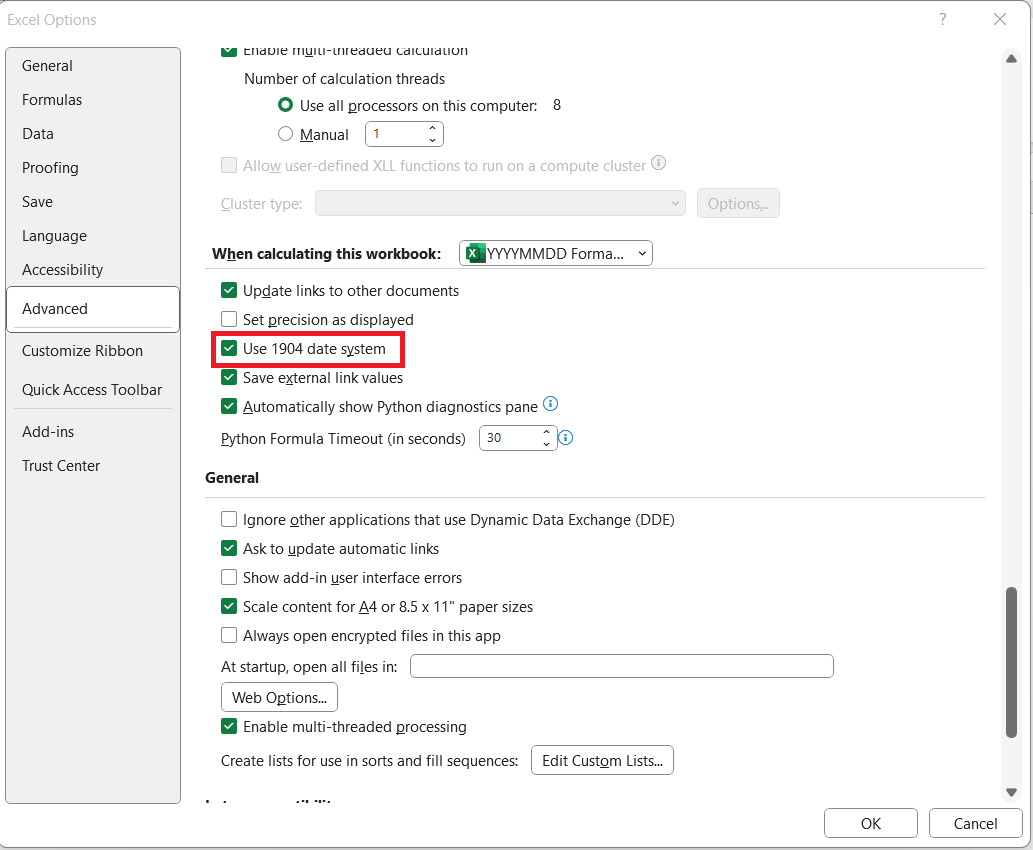Viewport: 1033px width, 850px height.
Task: Click the info icon beside XLL compute cluster option
Action: (x=658, y=163)
